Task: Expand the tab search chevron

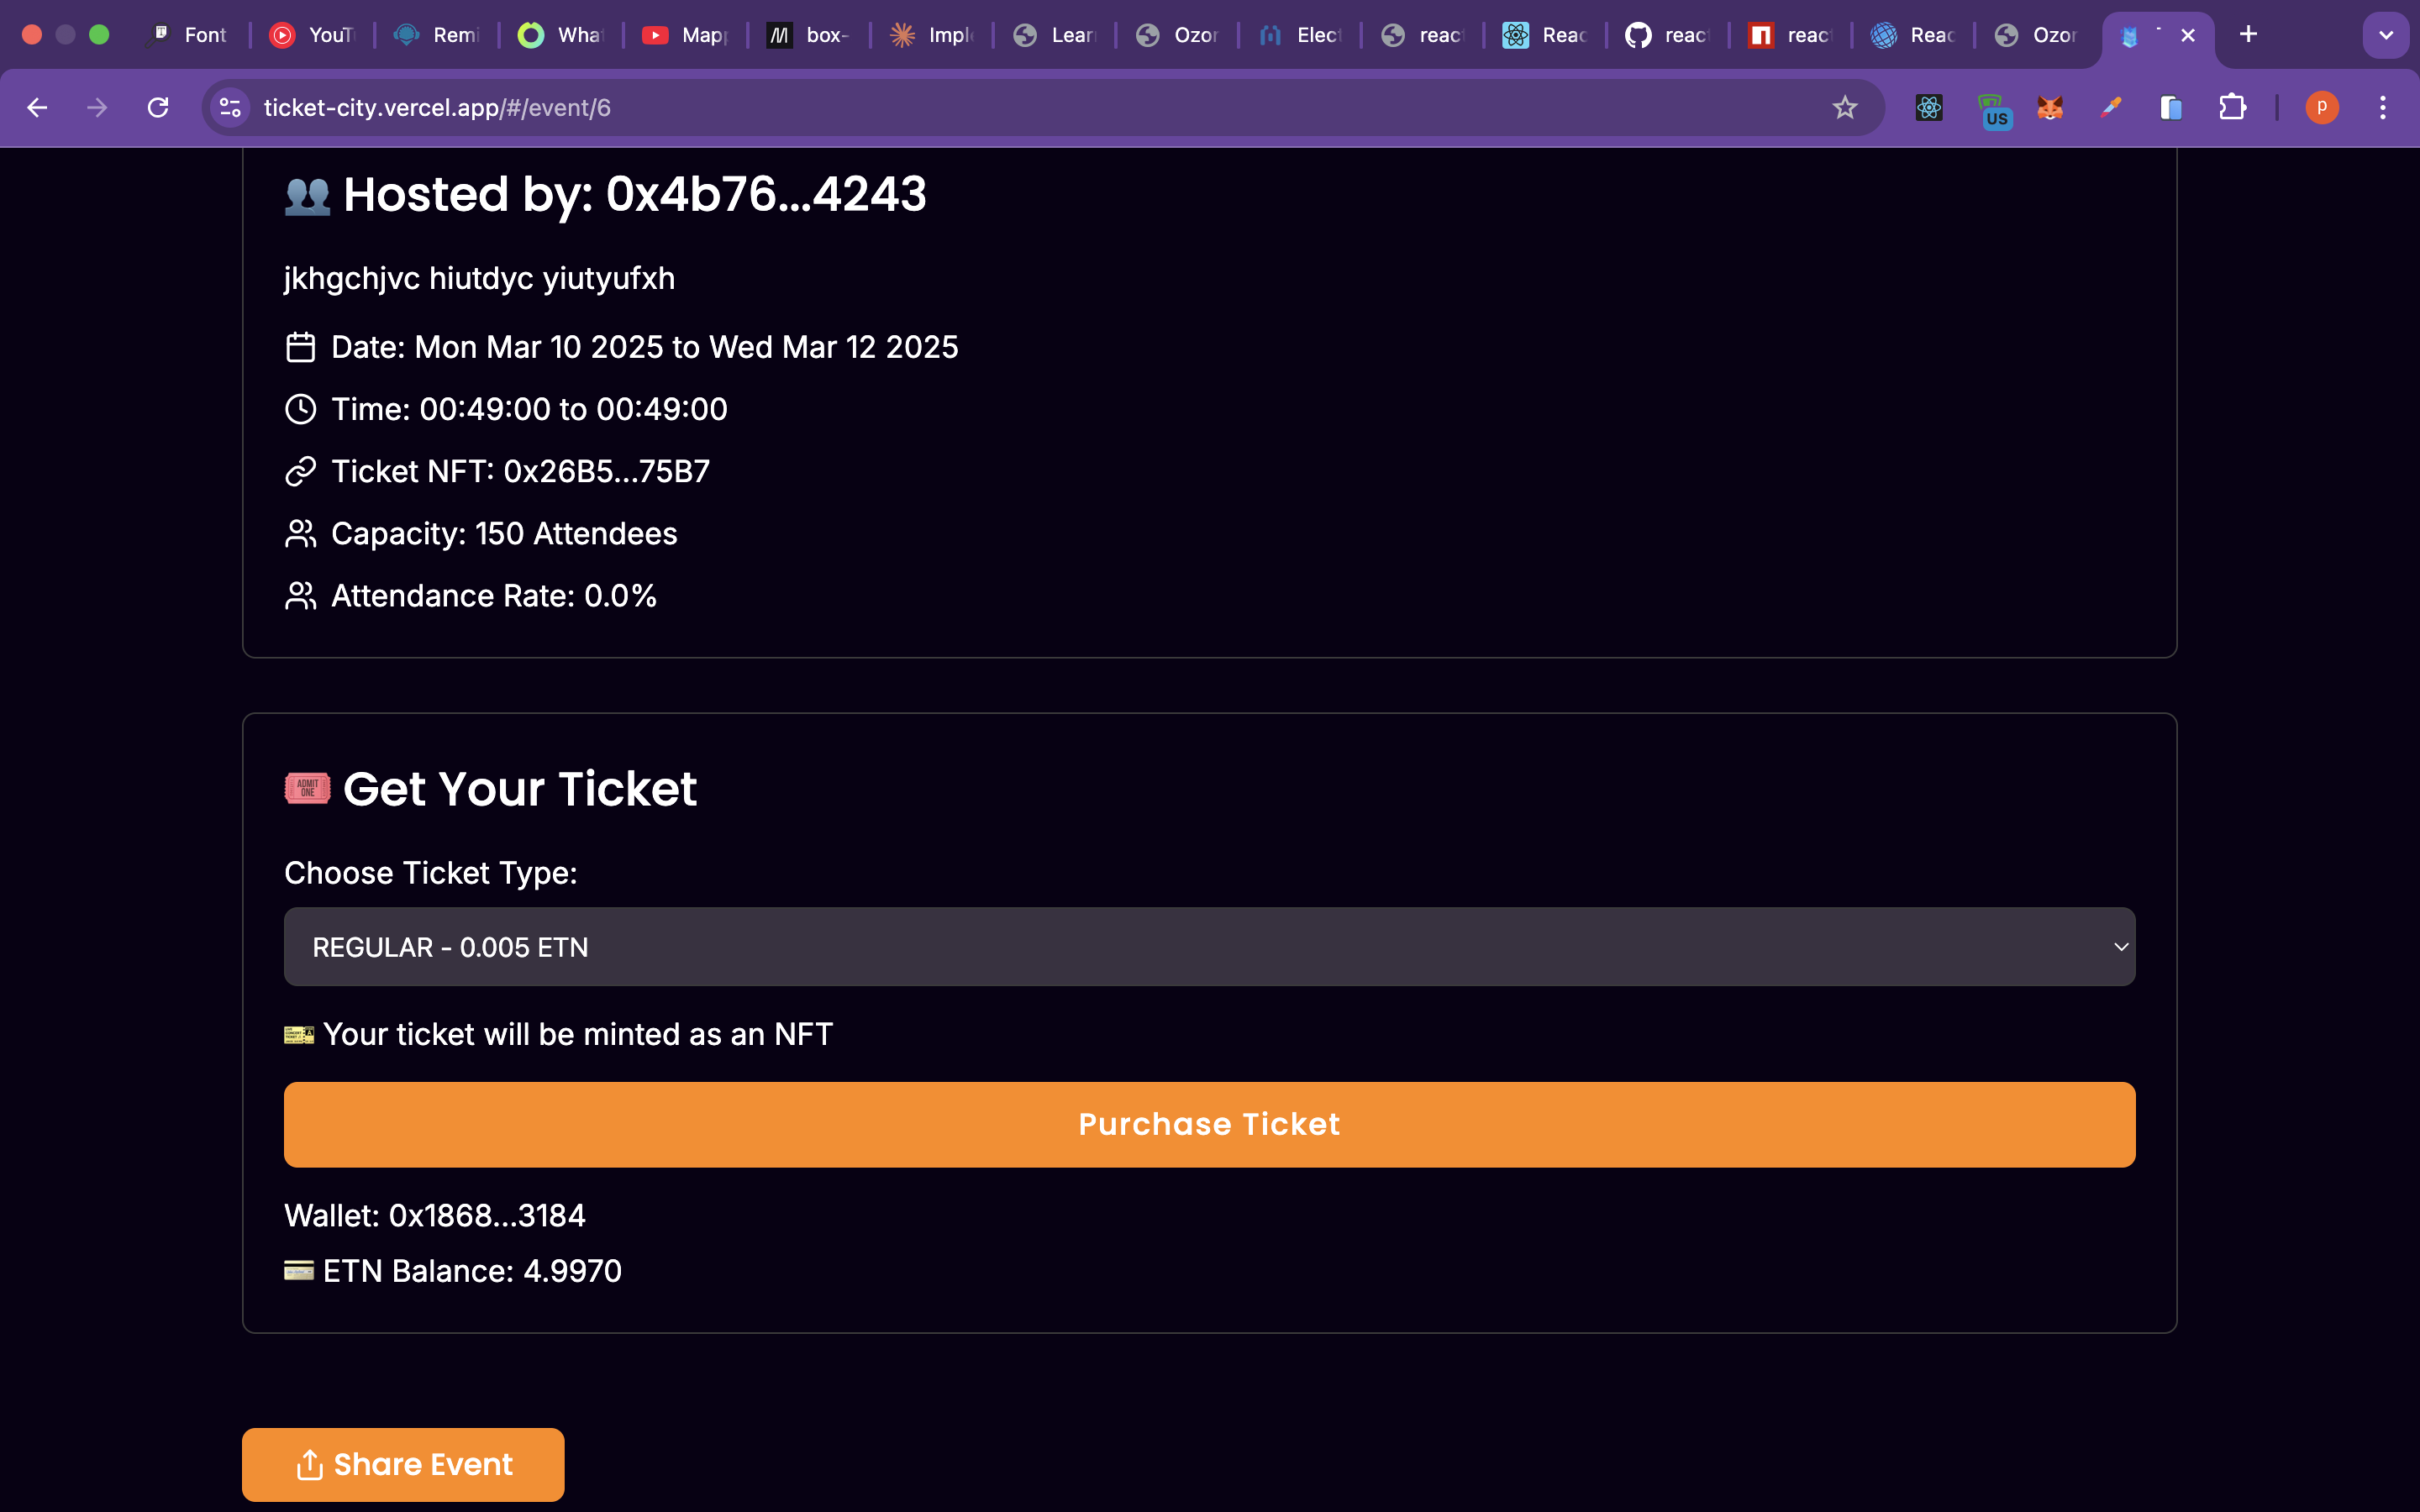Action: (x=2385, y=35)
